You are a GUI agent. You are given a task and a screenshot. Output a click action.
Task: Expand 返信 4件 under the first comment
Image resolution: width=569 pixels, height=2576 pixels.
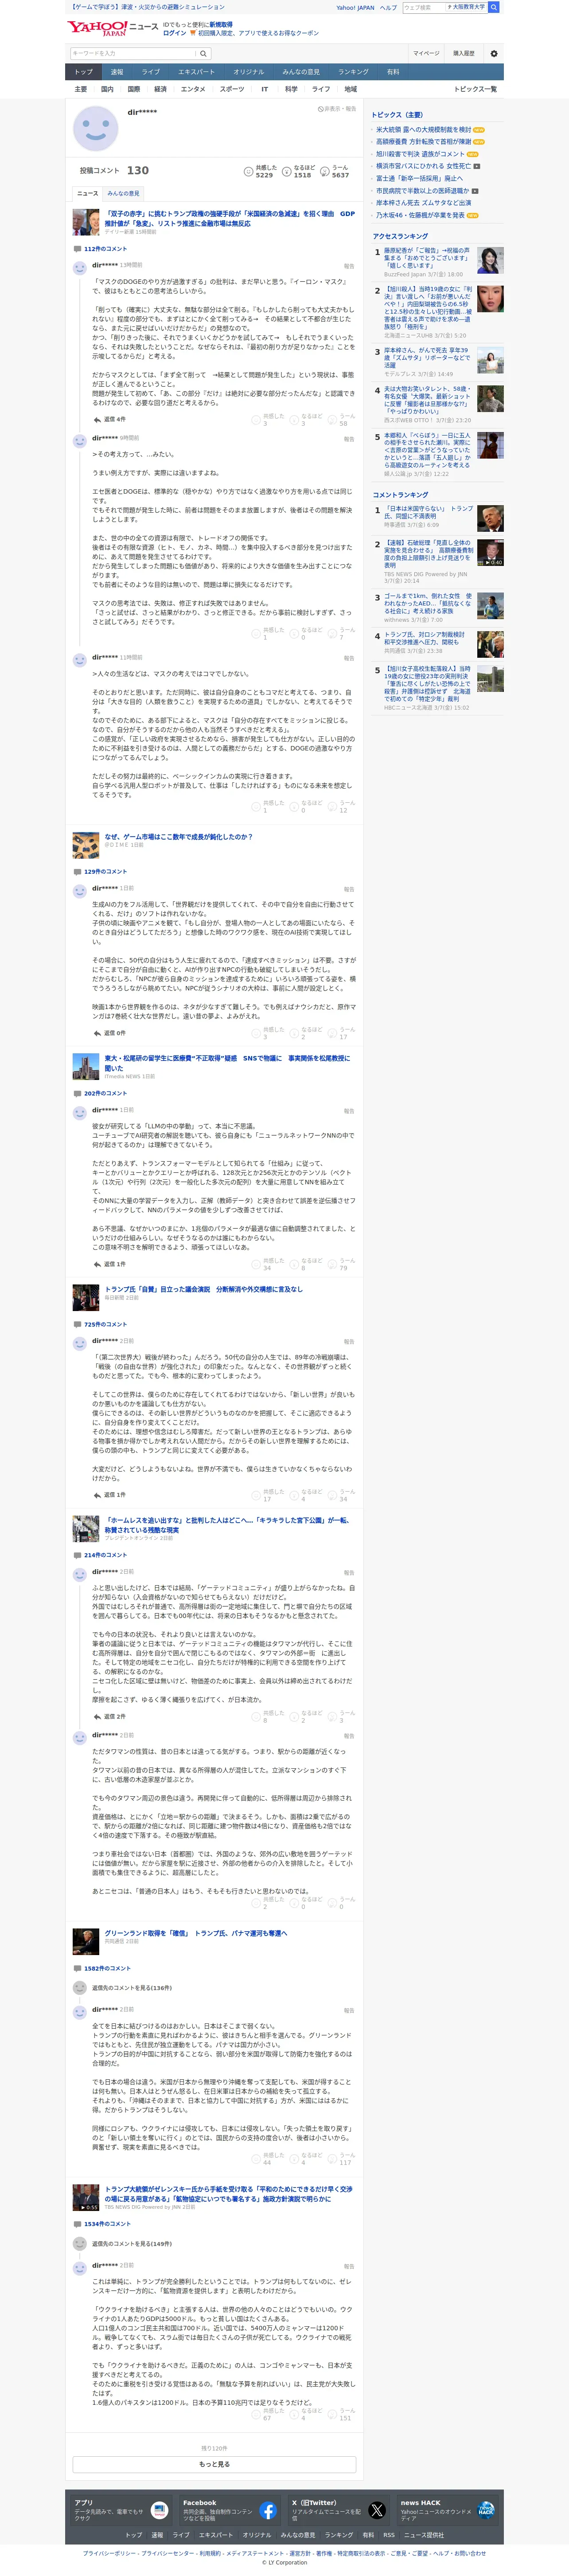110,419
